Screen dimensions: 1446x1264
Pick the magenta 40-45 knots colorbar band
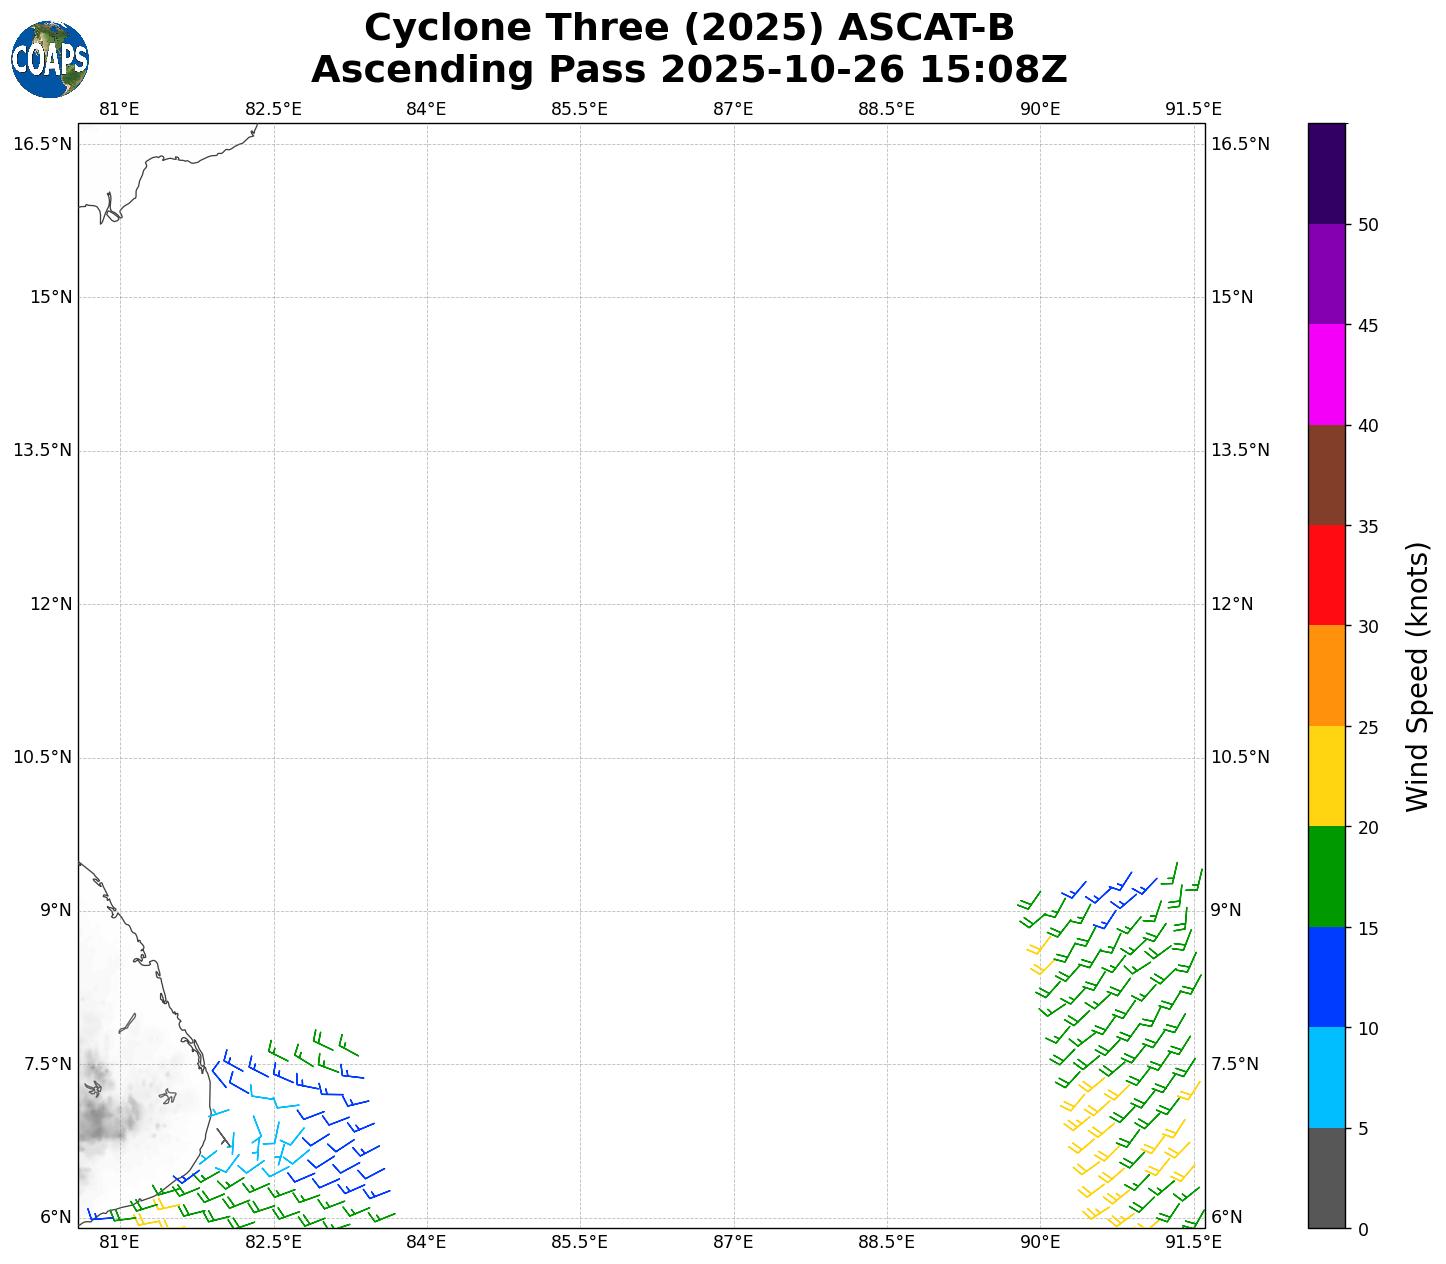click(1327, 374)
